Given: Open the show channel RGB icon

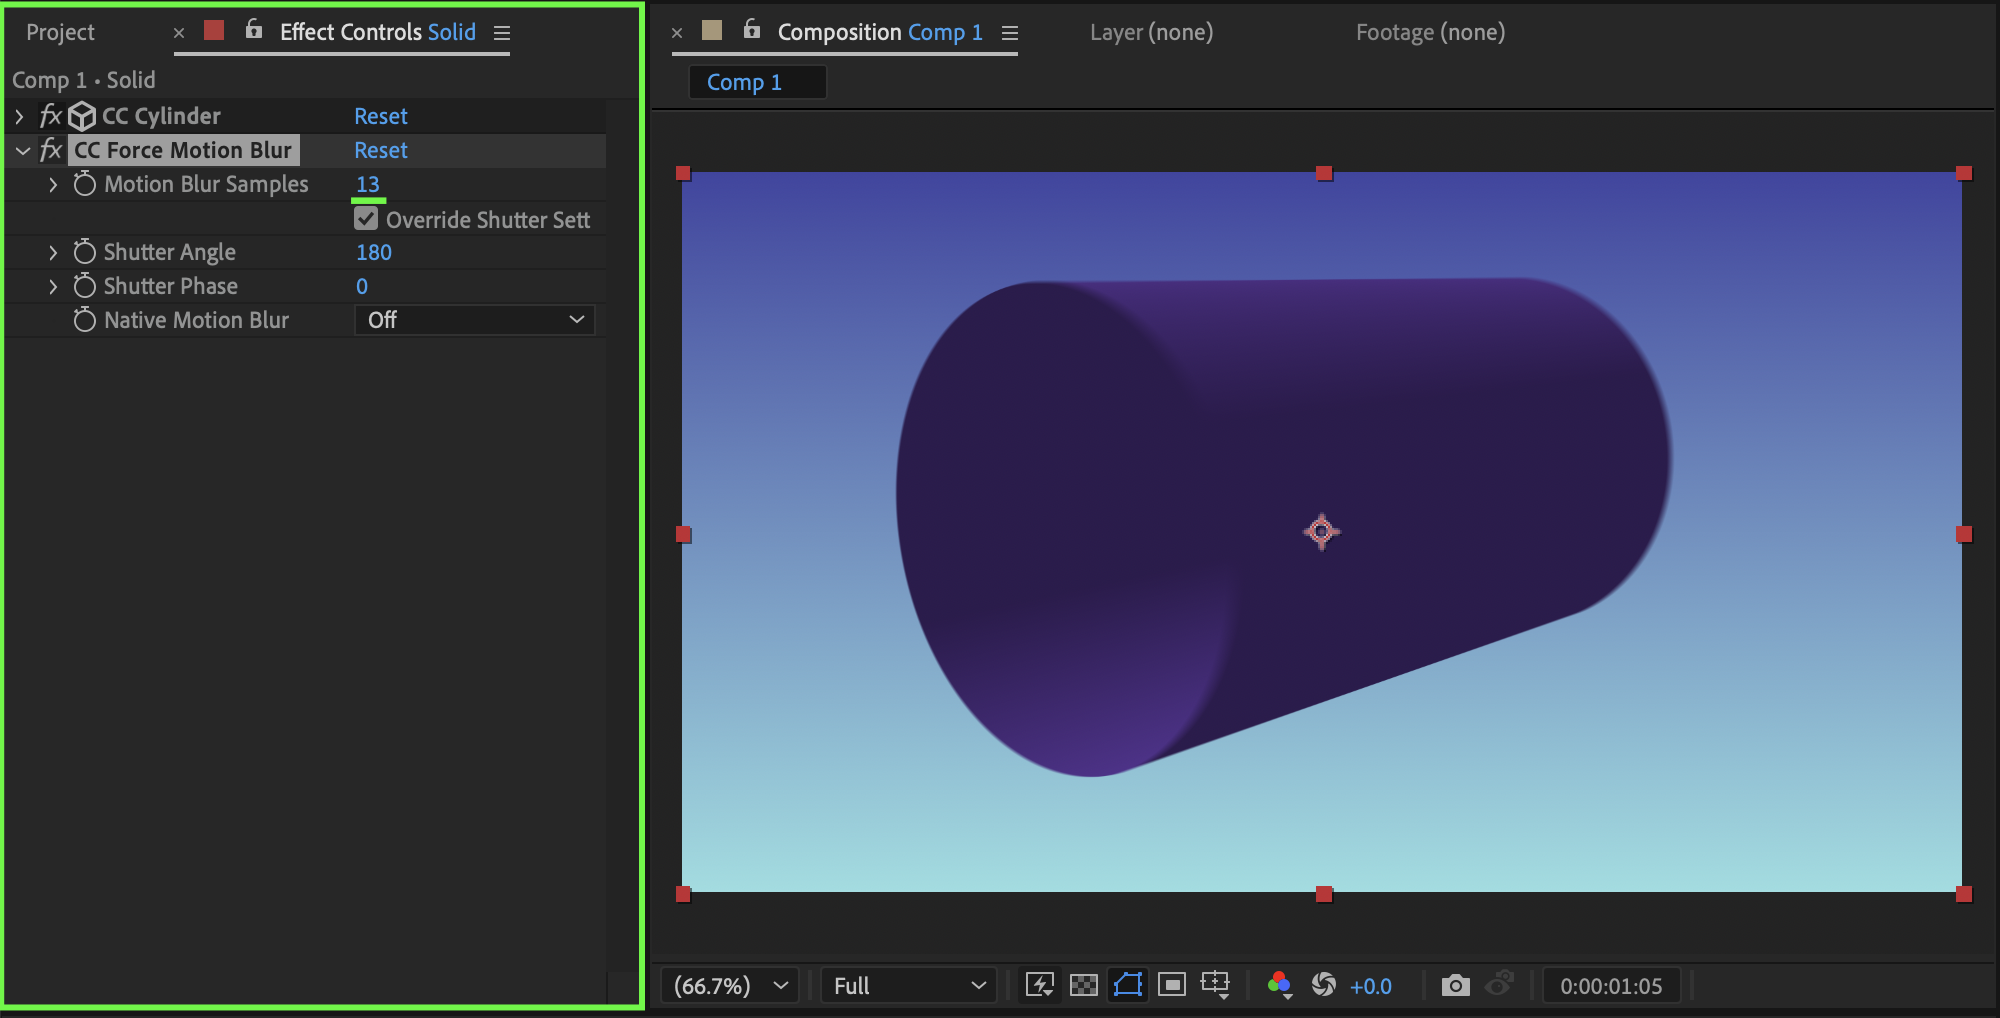Looking at the screenshot, I should (1279, 985).
